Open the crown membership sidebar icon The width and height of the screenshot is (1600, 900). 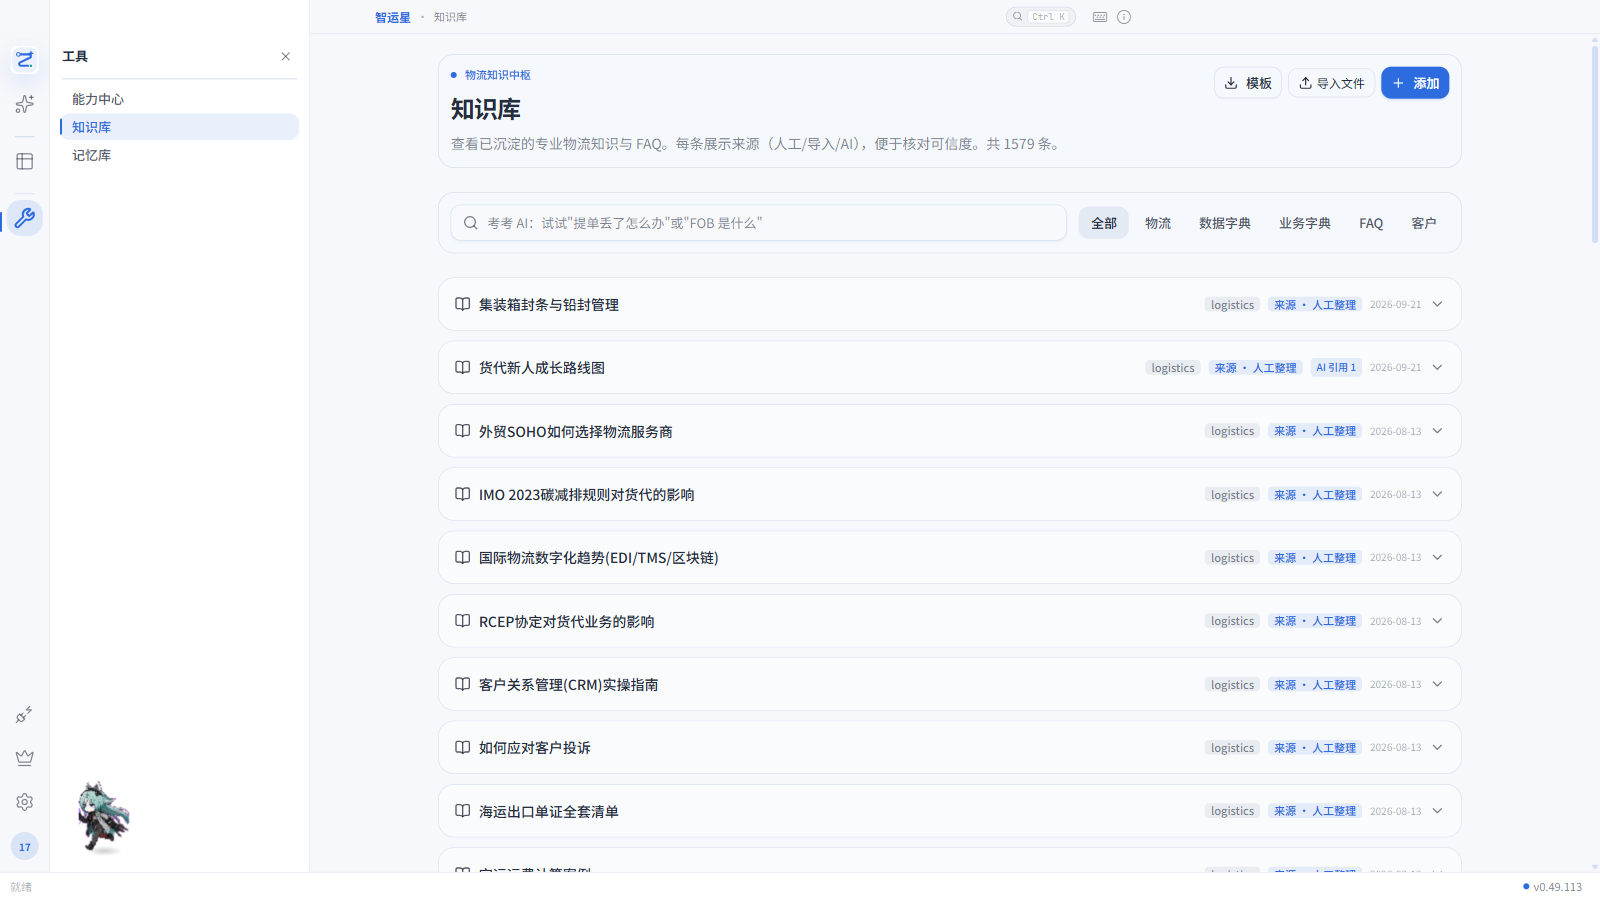(25, 758)
